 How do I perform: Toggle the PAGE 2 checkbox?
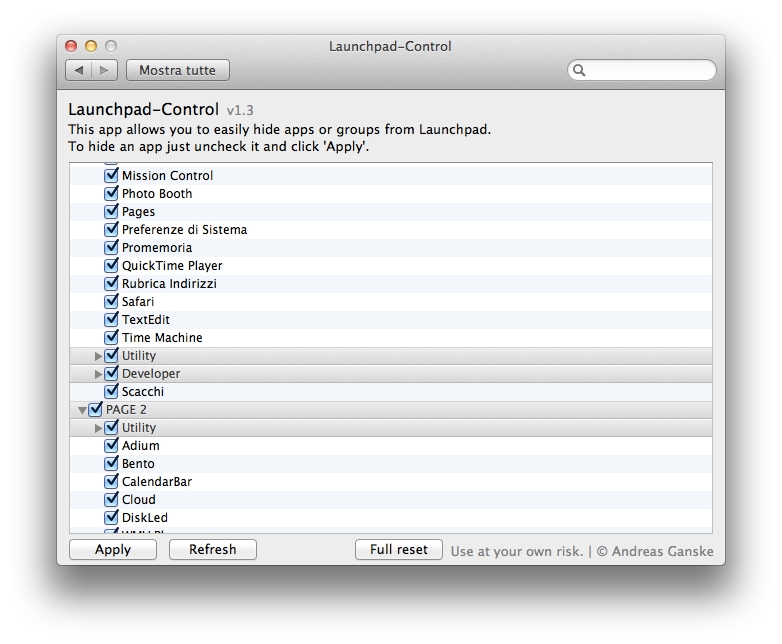coord(95,409)
